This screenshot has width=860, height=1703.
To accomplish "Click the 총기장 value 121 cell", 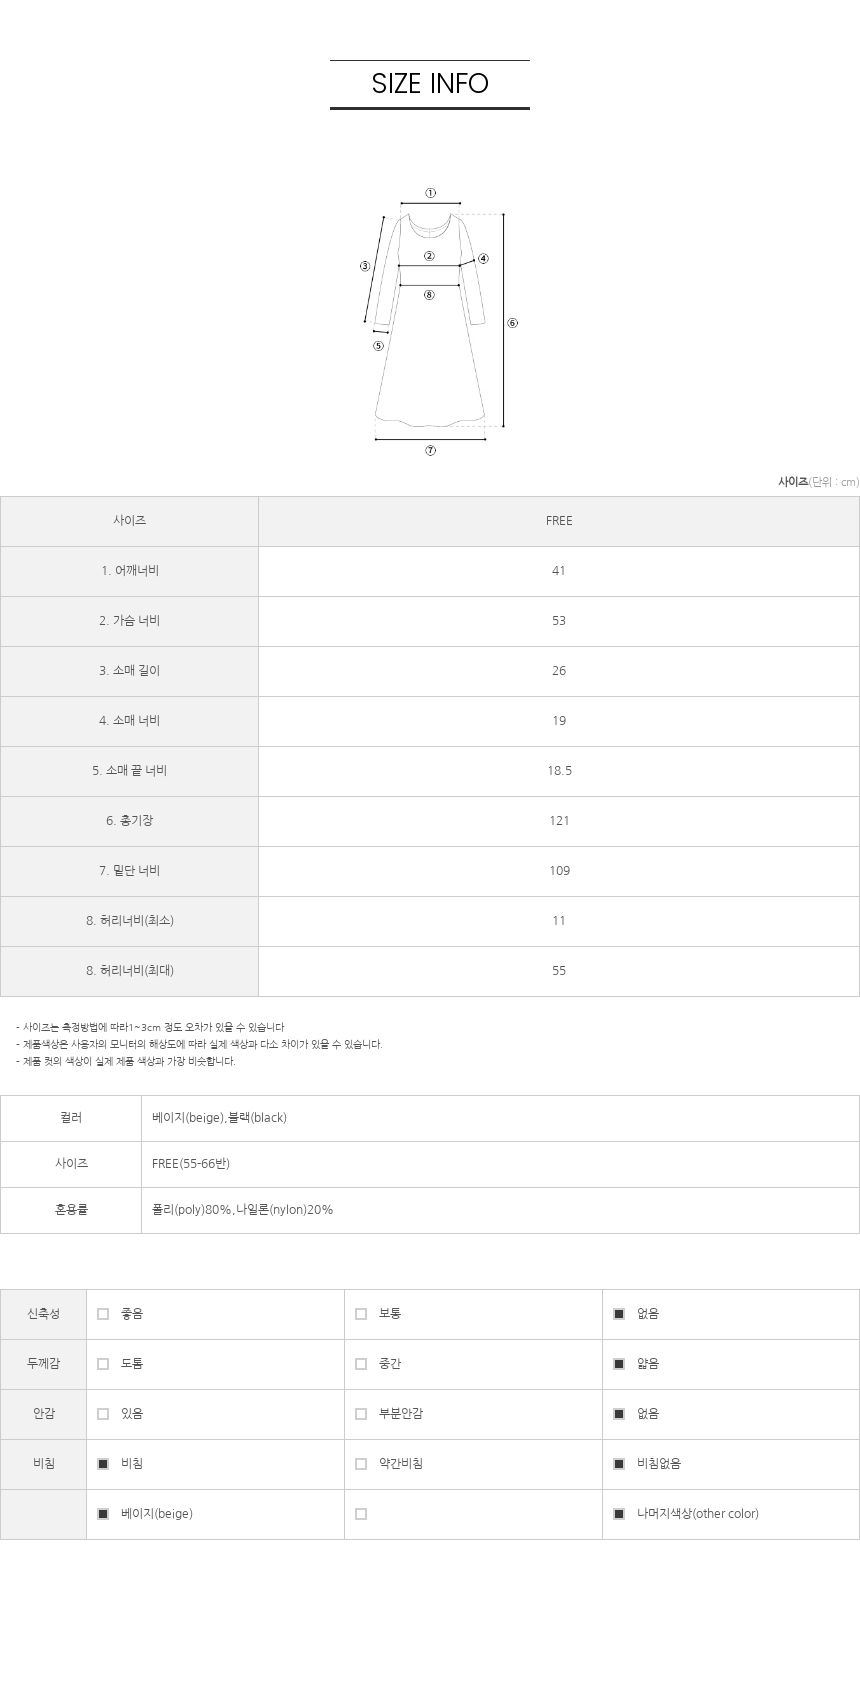I will [x=559, y=821].
